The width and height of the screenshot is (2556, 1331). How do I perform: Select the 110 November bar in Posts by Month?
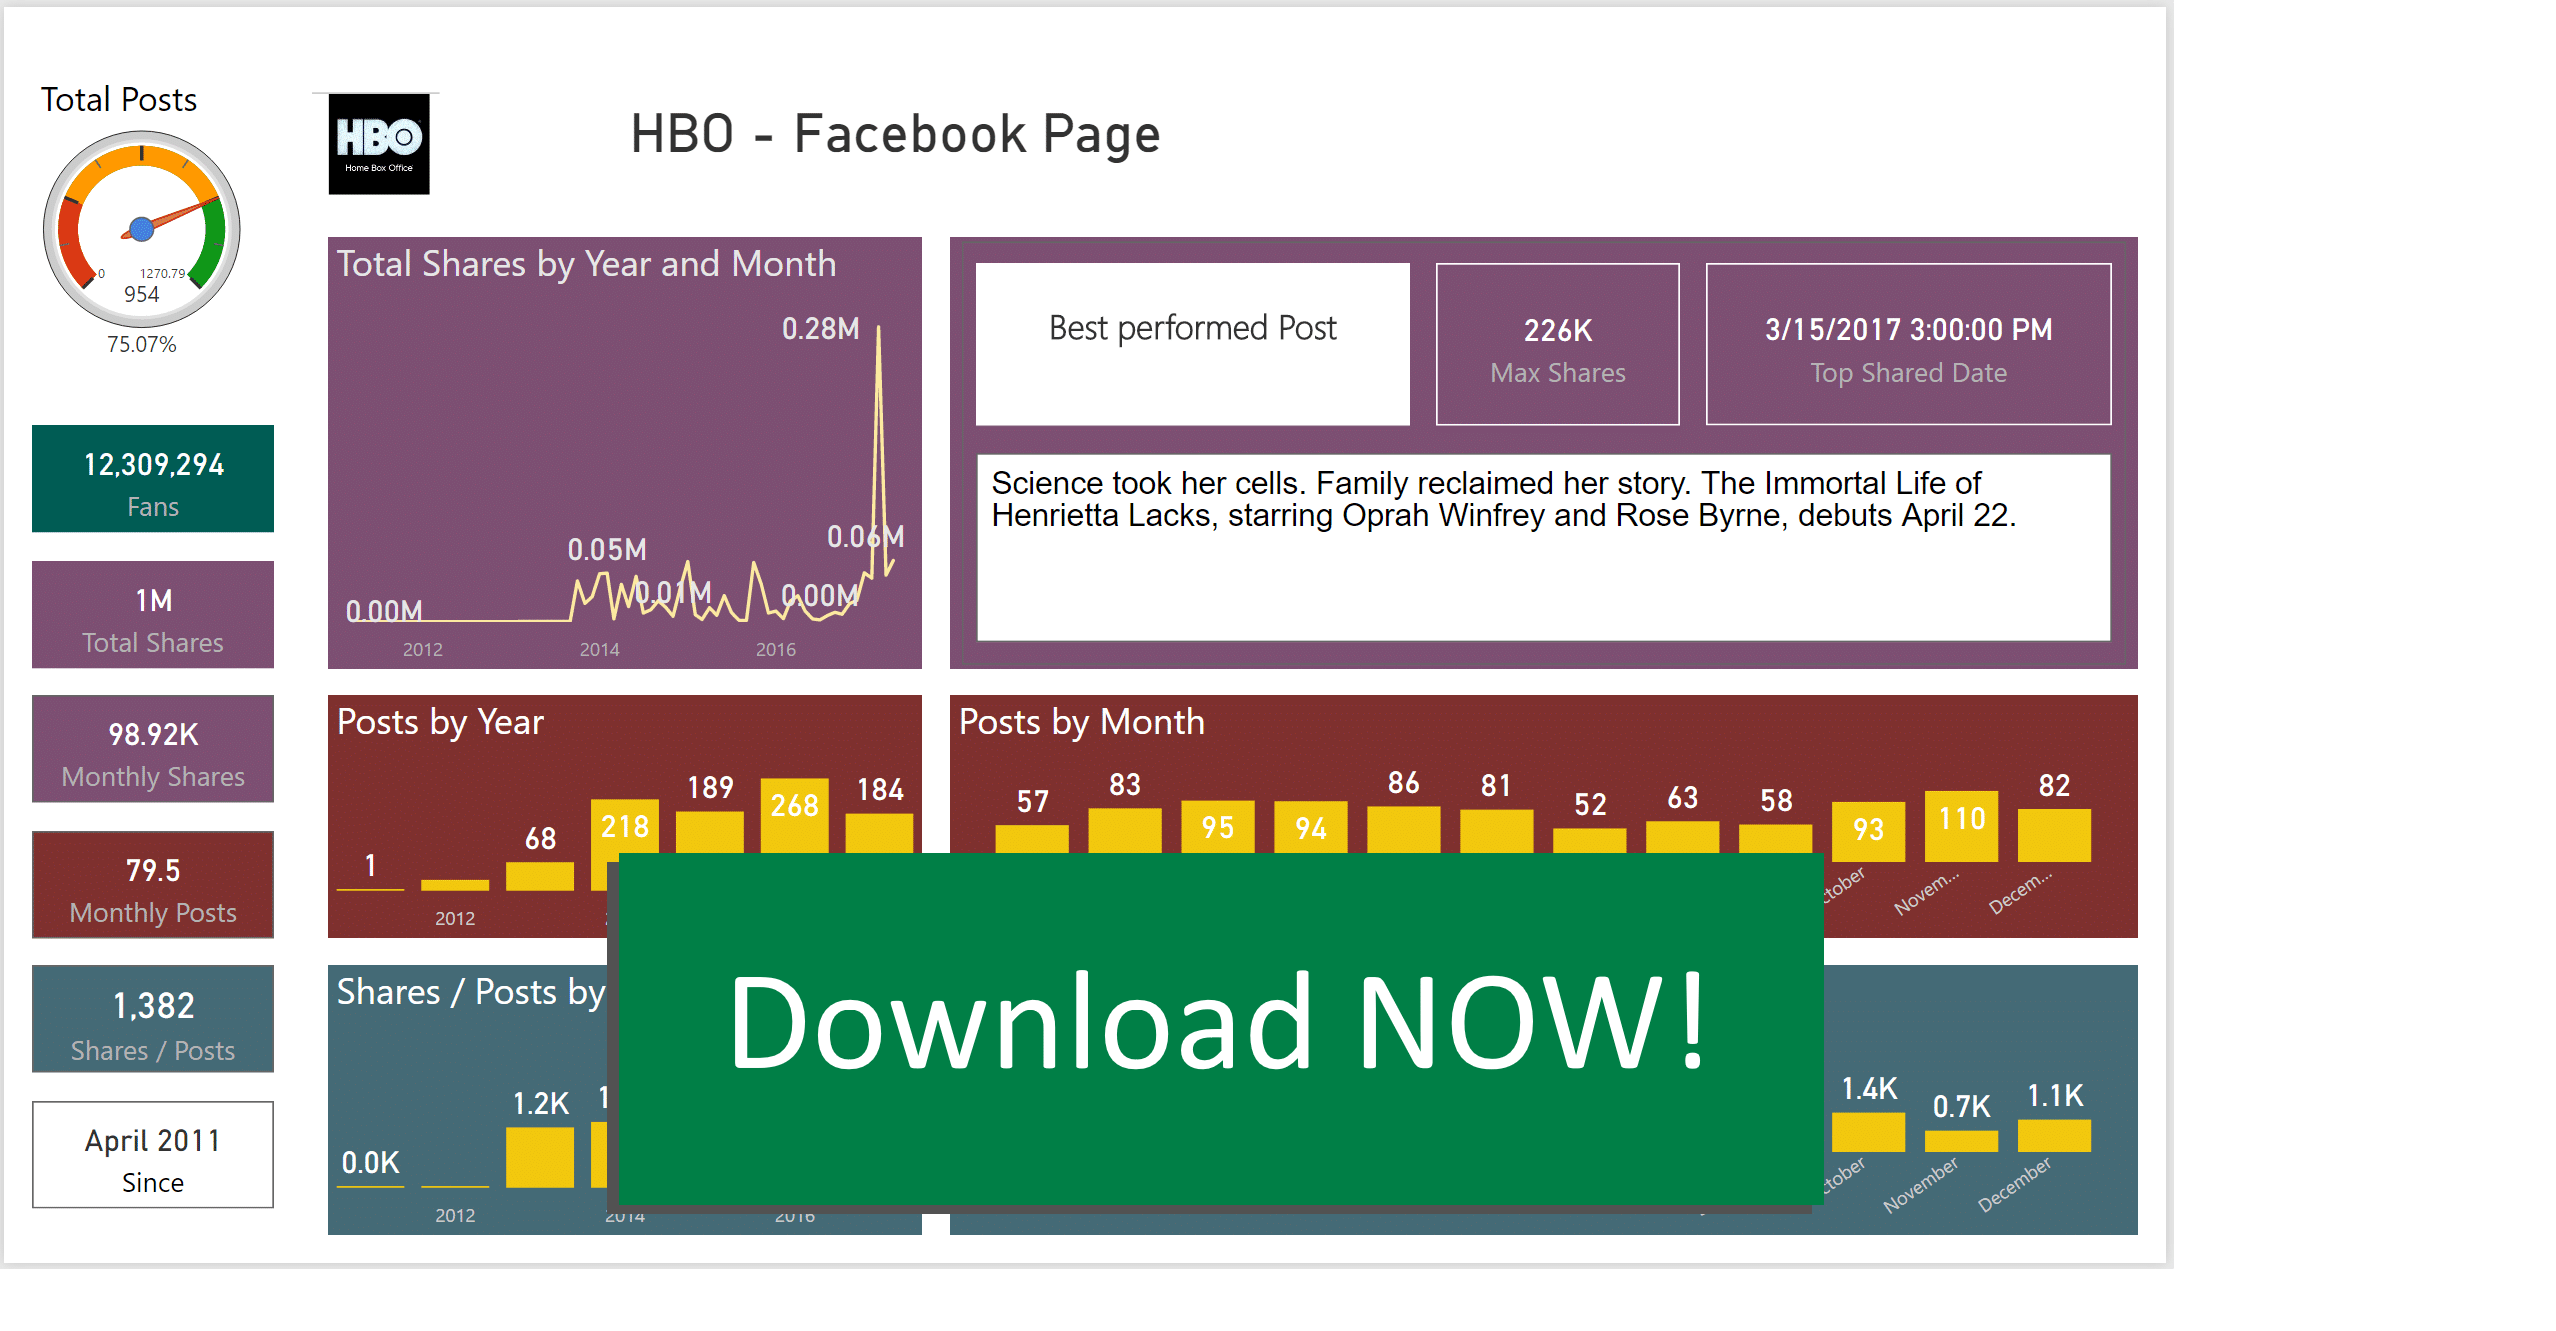pos(1961,826)
